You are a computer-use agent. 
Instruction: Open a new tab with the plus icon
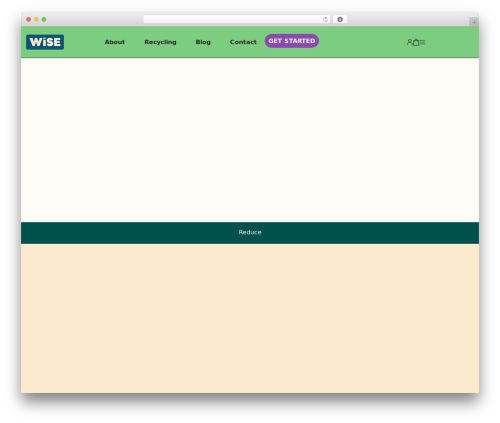[x=474, y=22]
